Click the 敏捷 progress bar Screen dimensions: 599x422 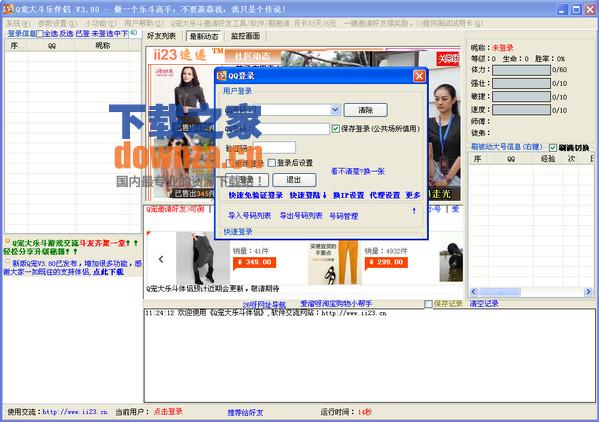point(521,97)
